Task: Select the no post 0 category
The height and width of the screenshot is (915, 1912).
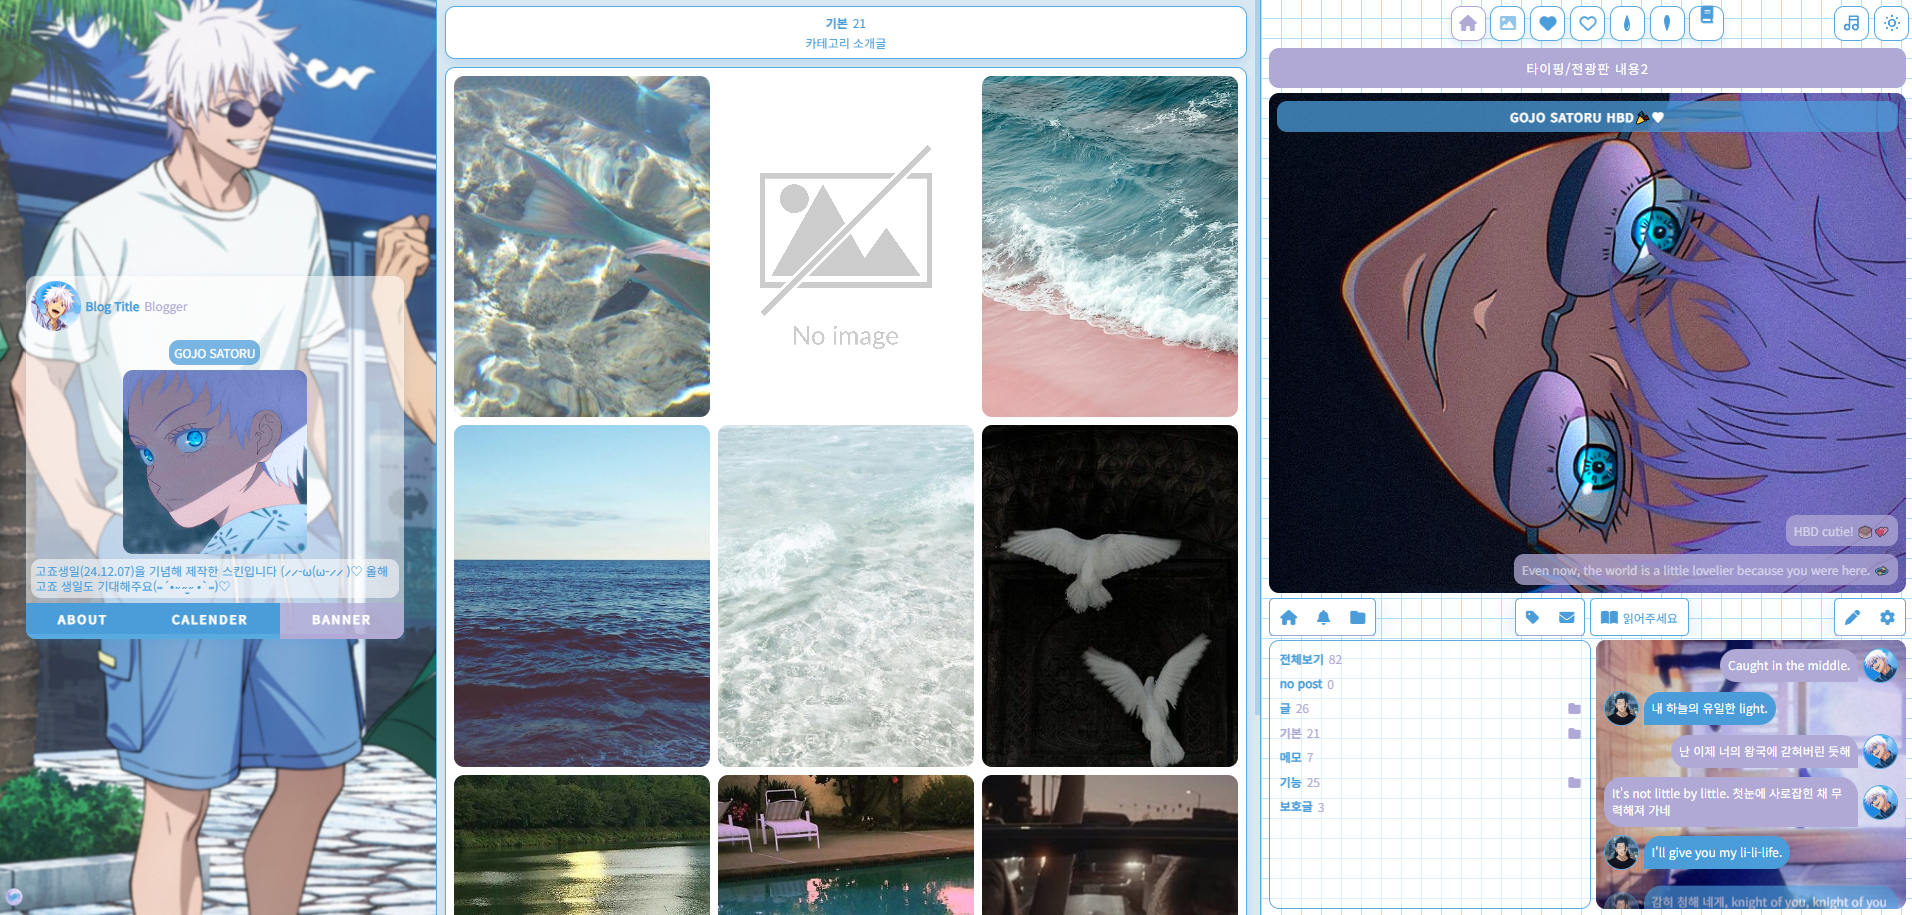Action: pos(1306,685)
